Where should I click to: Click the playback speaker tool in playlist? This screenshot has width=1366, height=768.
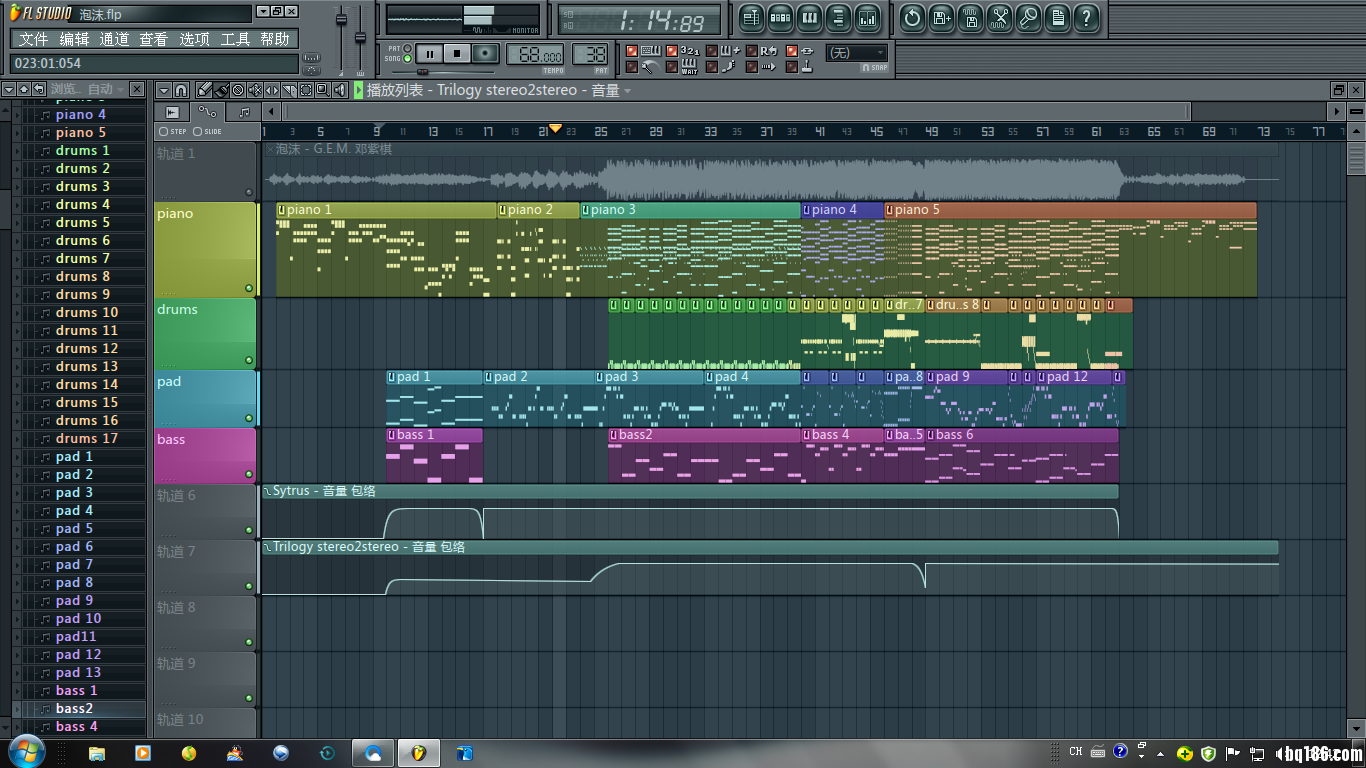point(339,90)
